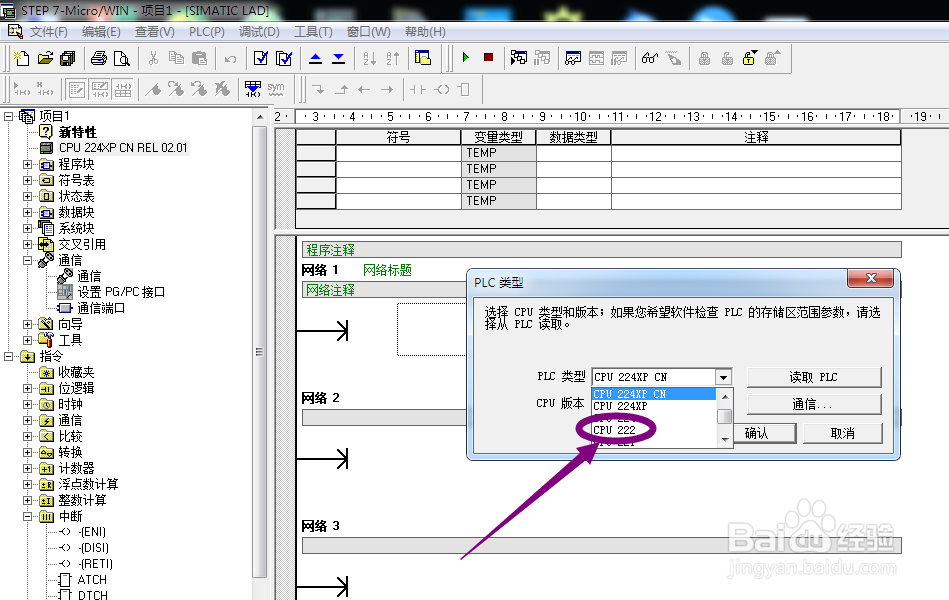Click the single read eyeglasses icon
The height and width of the screenshot is (600, 949).
(x=649, y=58)
